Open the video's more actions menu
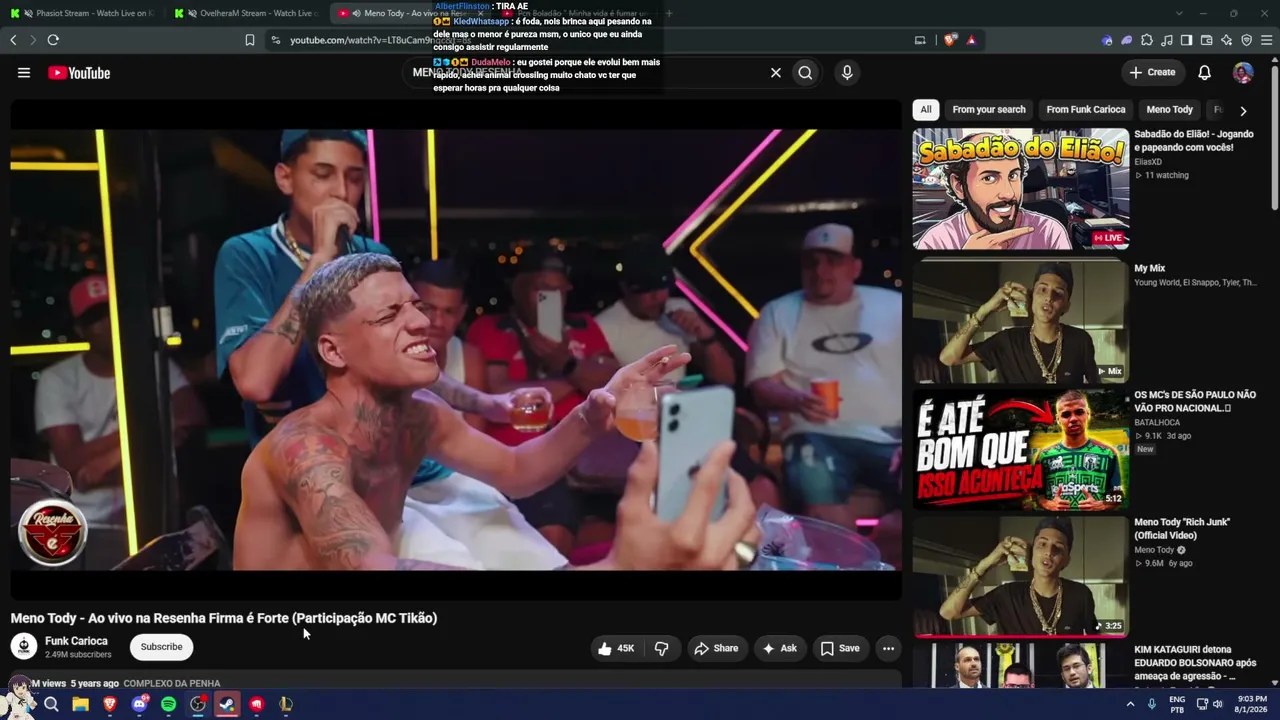The width and height of the screenshot is (1280, 720). (888, 648)
